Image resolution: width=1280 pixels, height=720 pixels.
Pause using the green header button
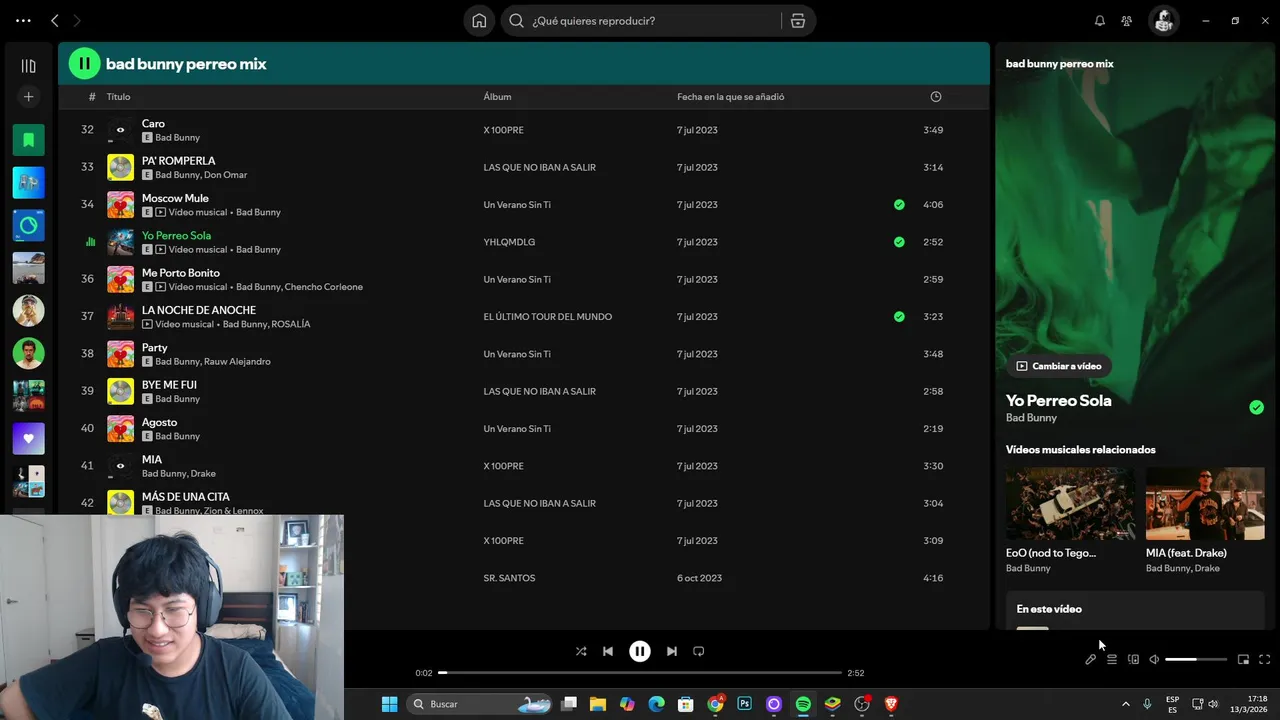(x=84, y=64)
